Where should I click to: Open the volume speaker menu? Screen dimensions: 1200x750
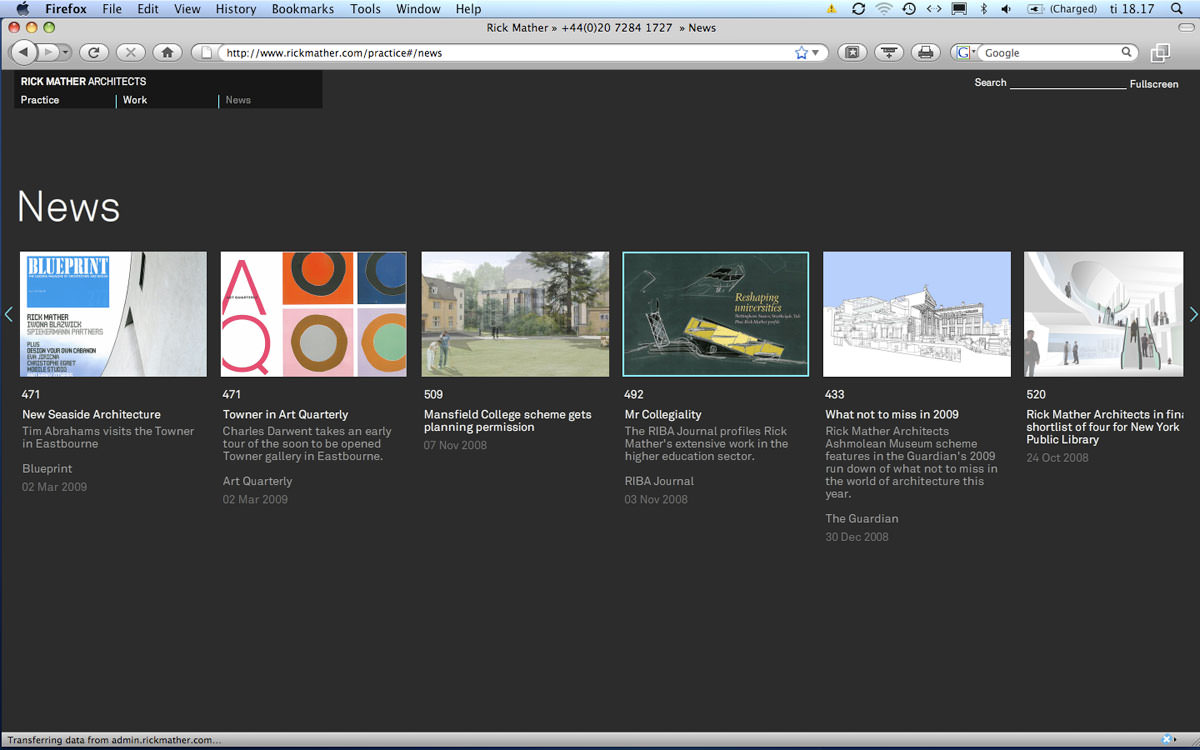1007,9
